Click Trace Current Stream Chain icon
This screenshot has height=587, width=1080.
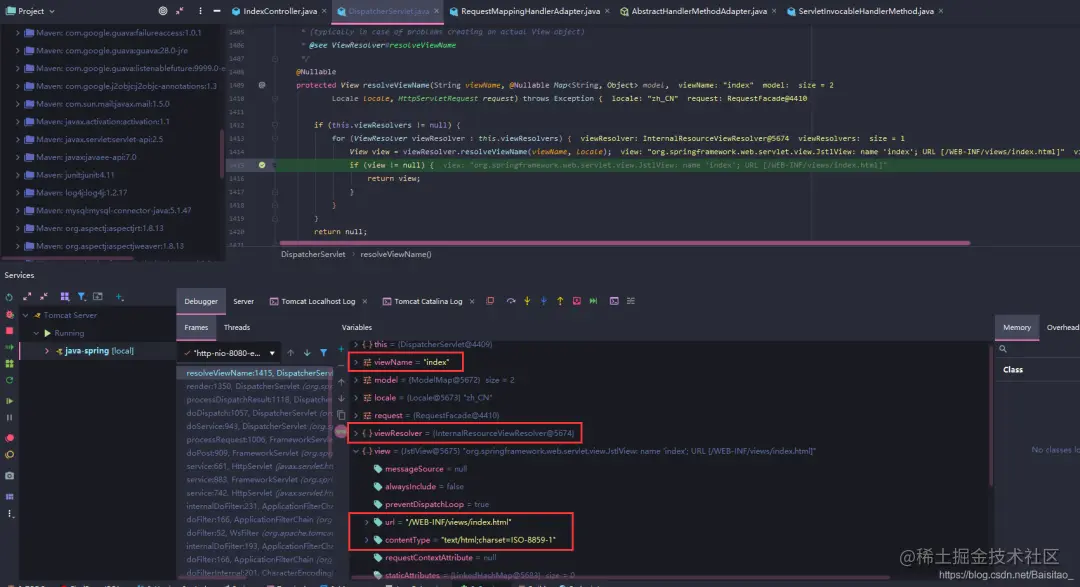click(630, 301)
